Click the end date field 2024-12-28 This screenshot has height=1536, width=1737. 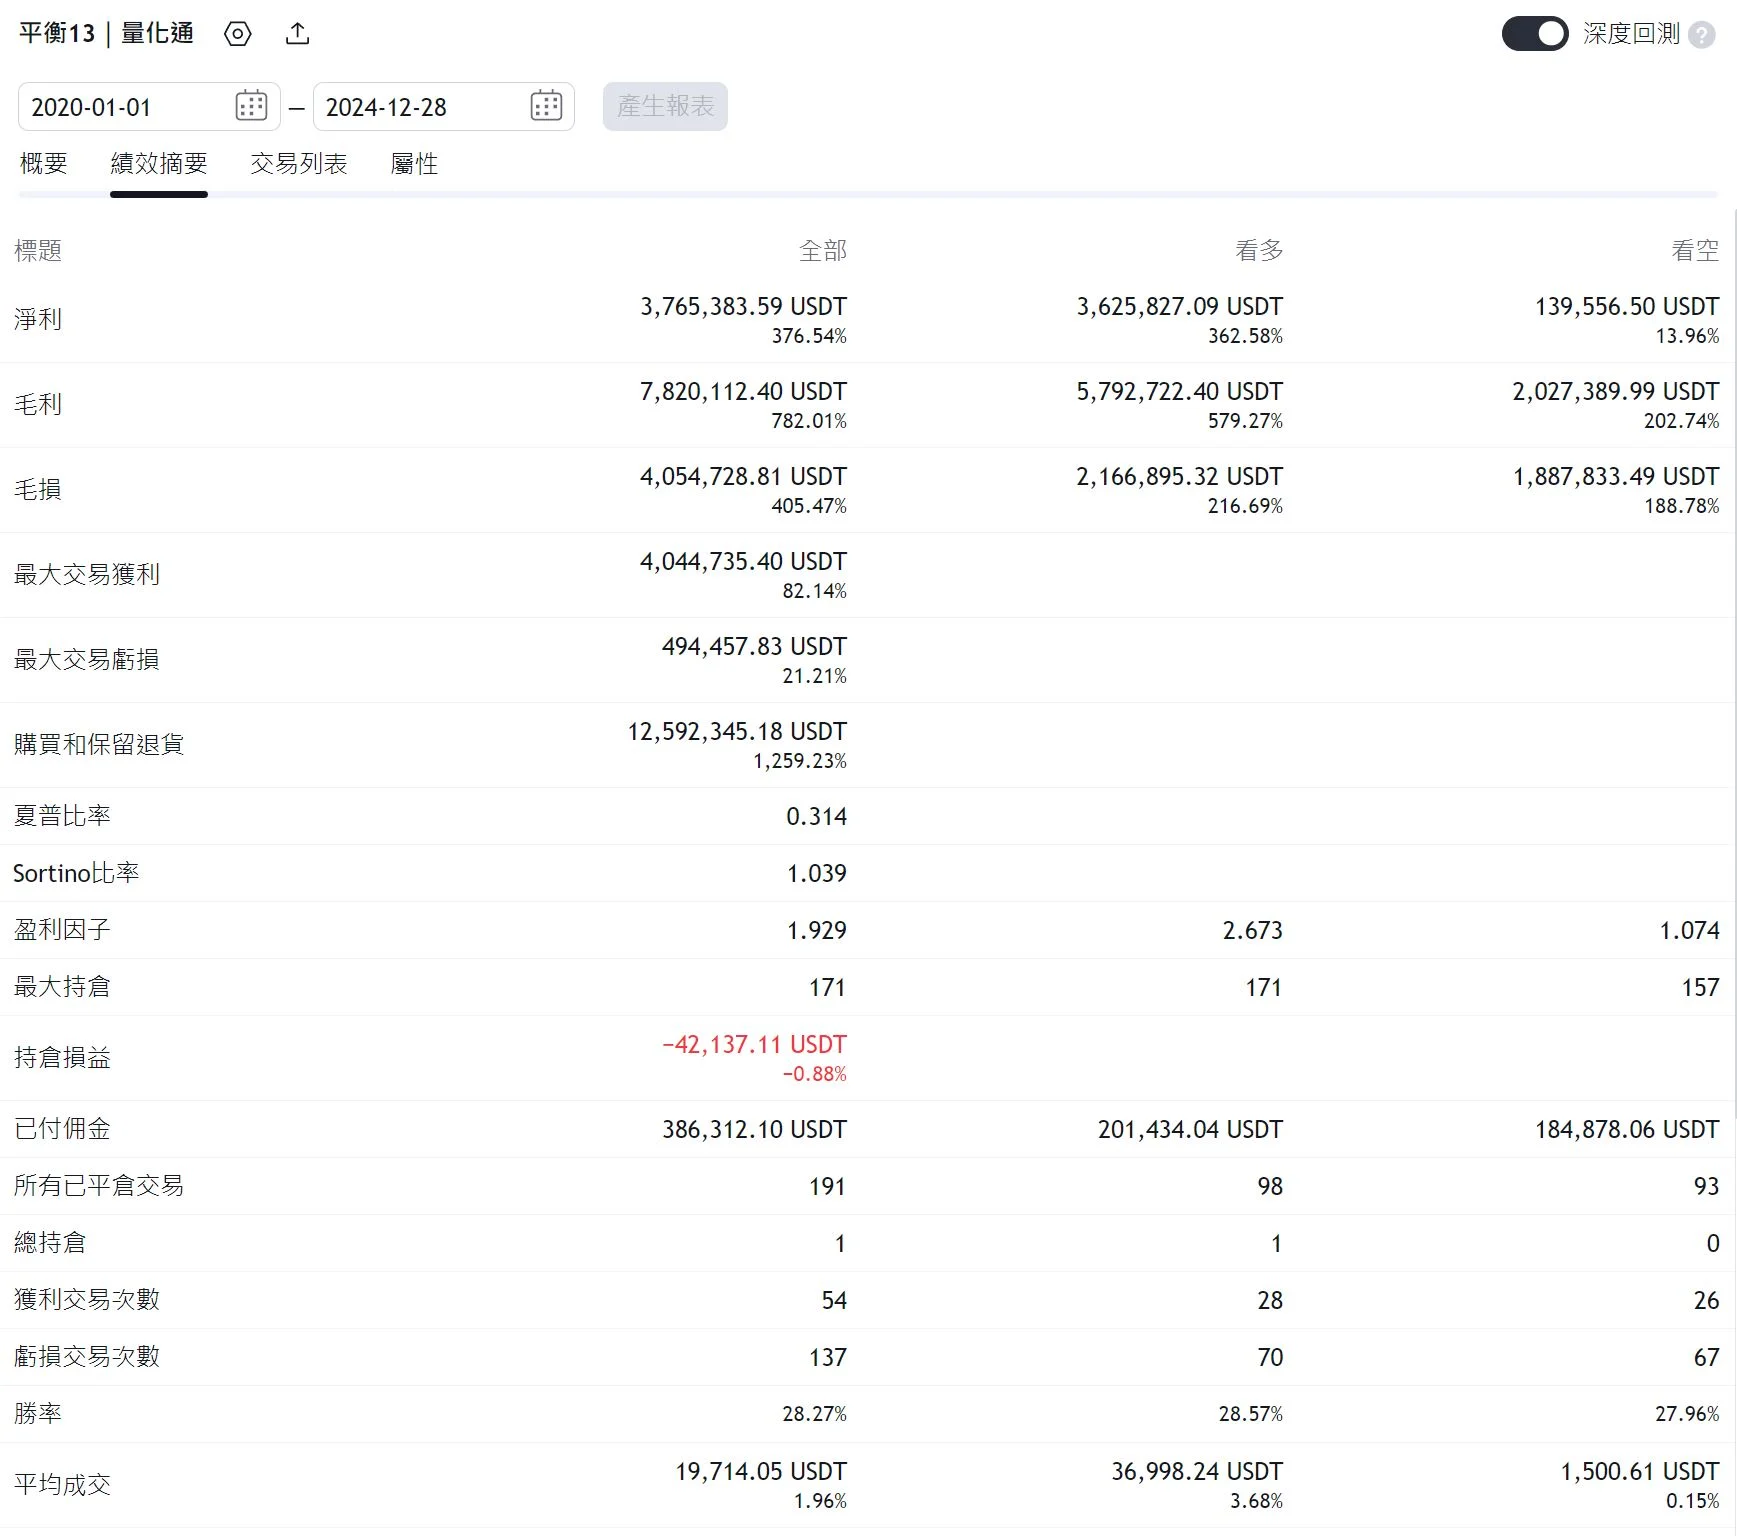444,106
